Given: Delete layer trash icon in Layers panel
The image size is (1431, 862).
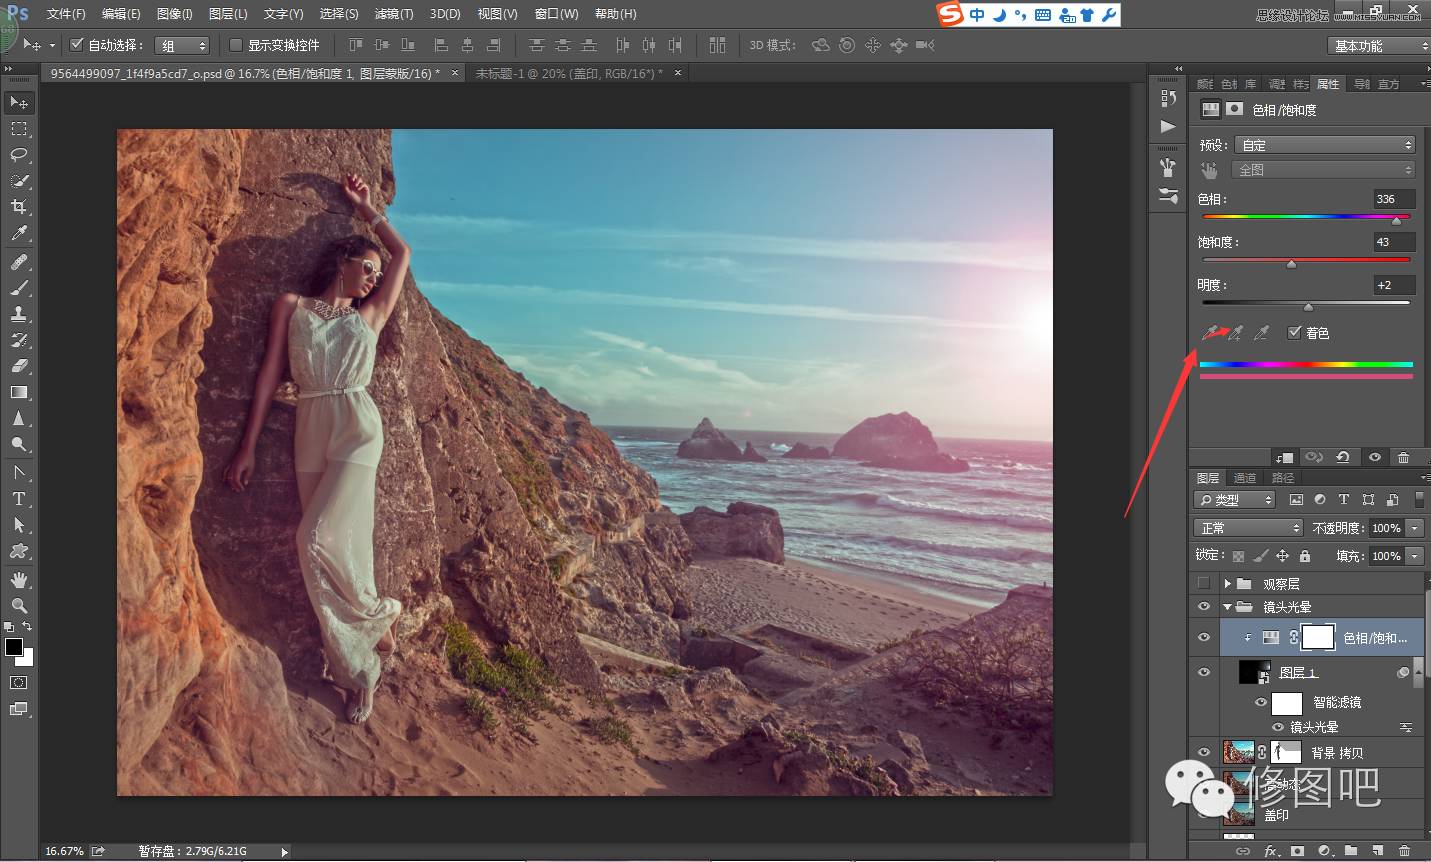Looking at the screenshot, I should click(x=1403, y=851).
